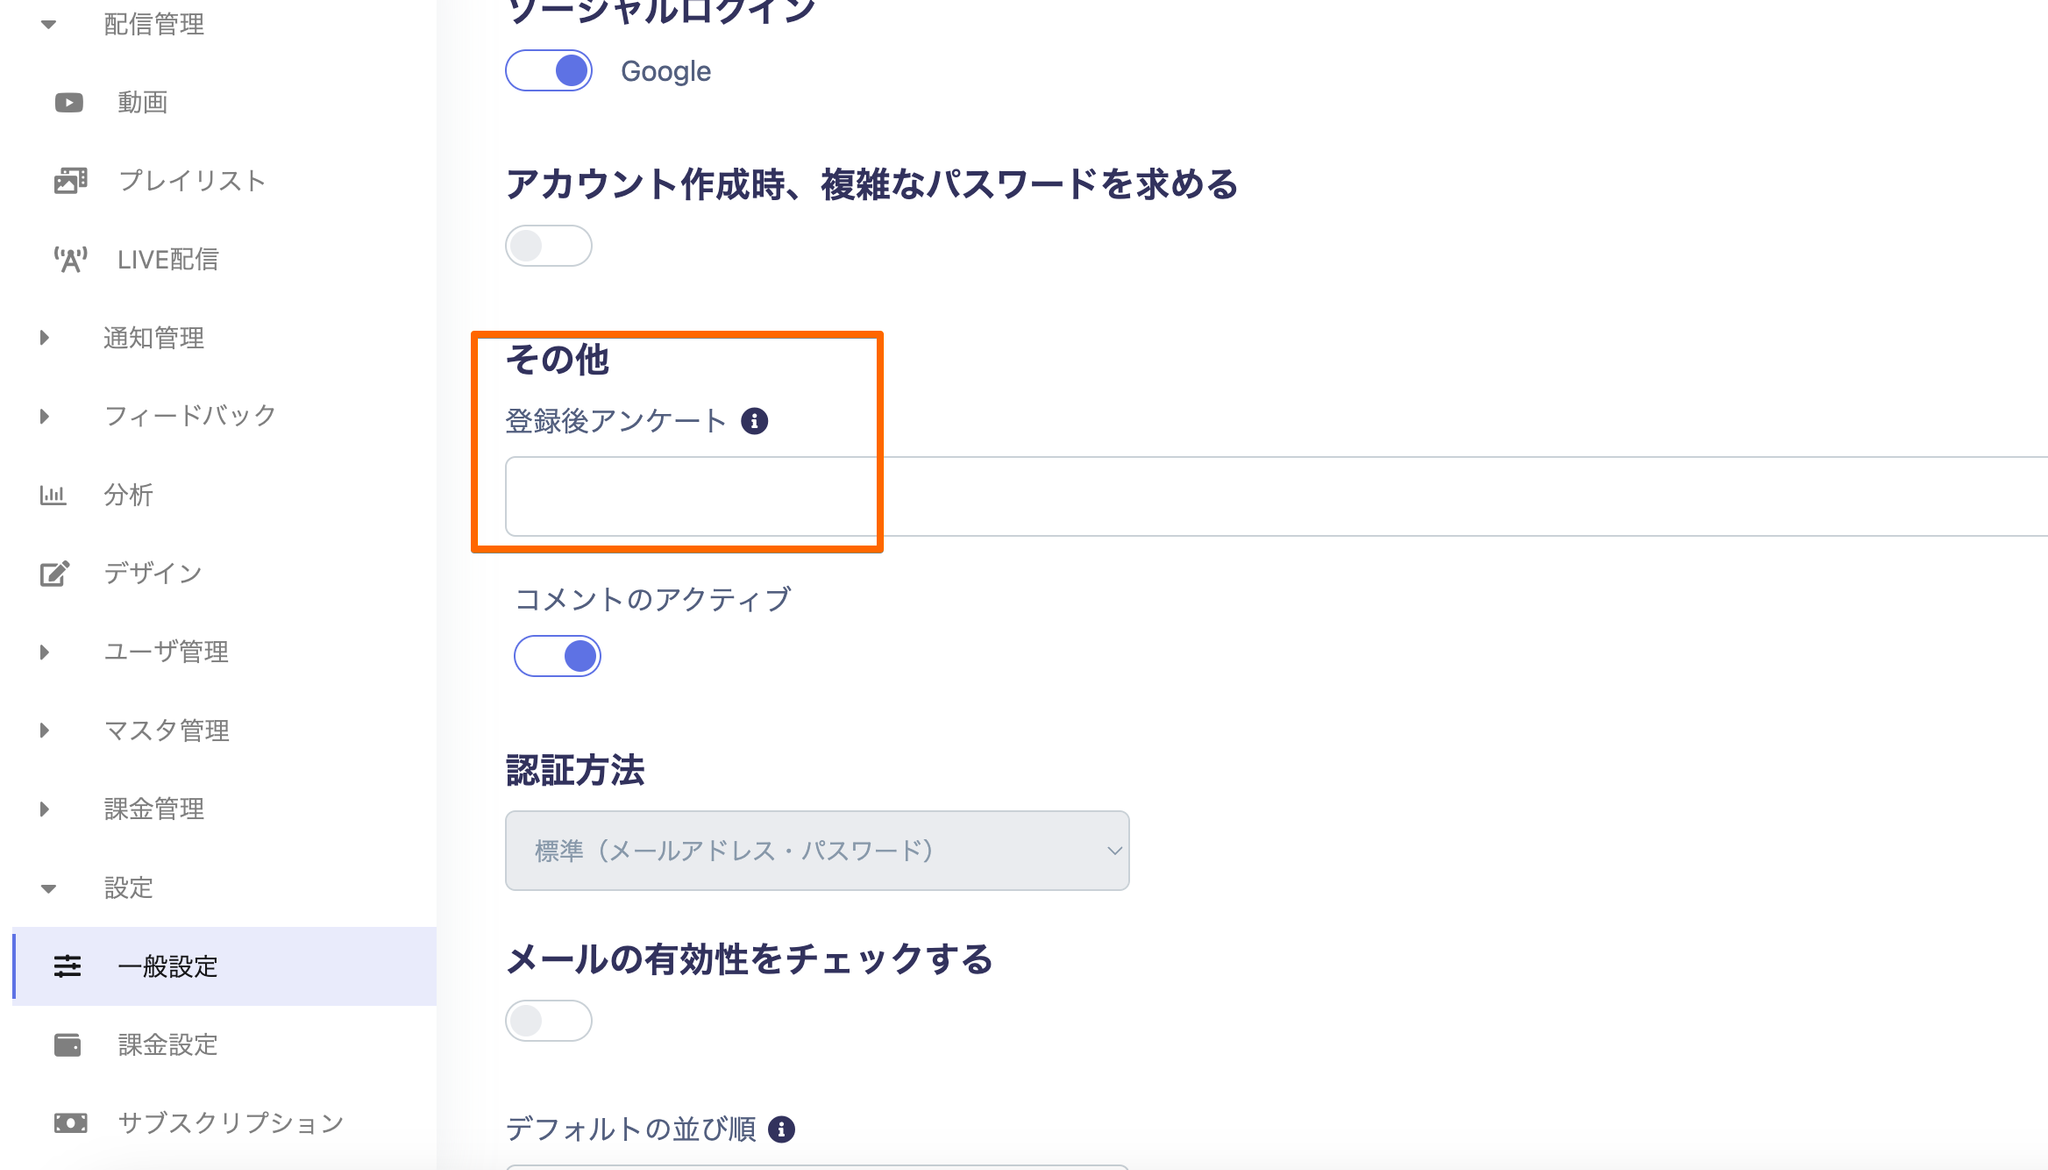The image size is (2048, 1170).
Task: Open the フィードバック menu item
Action: coord(190,416)
